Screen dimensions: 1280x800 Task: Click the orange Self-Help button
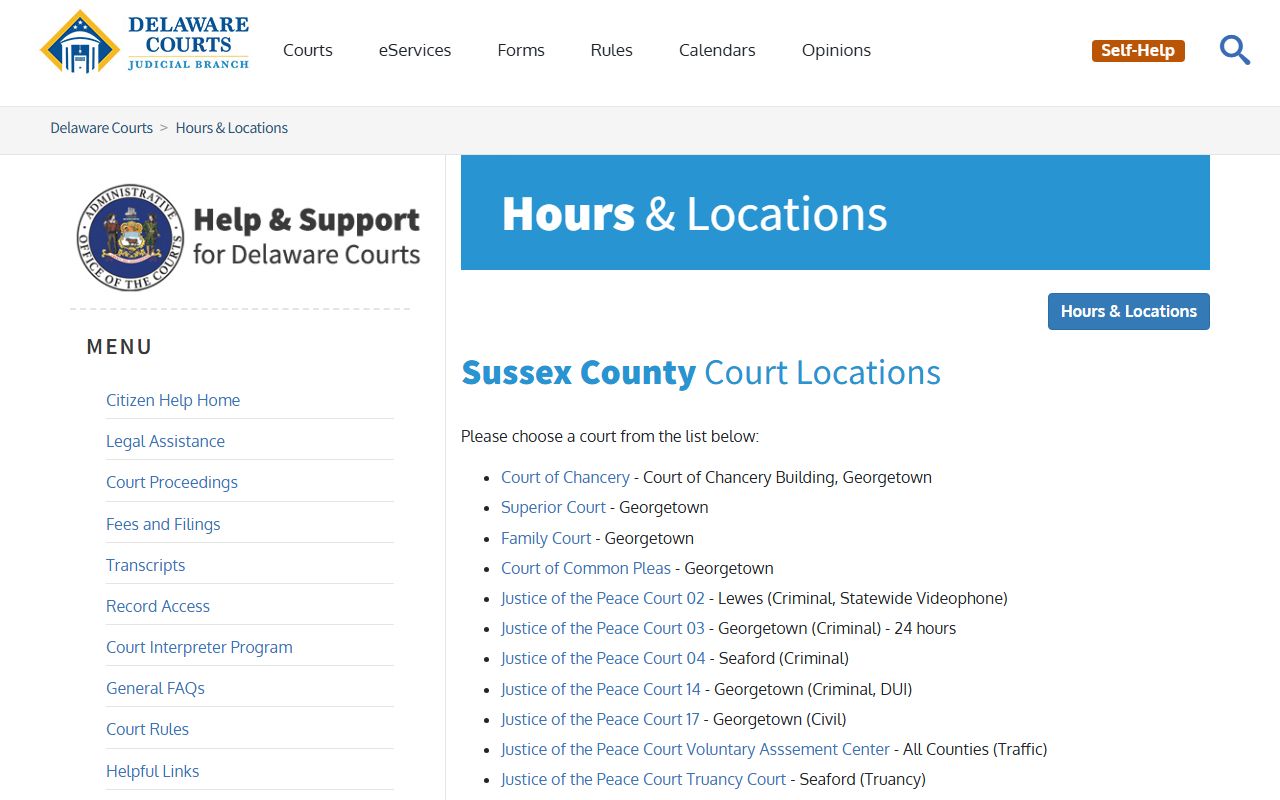tap(1138, 50)
